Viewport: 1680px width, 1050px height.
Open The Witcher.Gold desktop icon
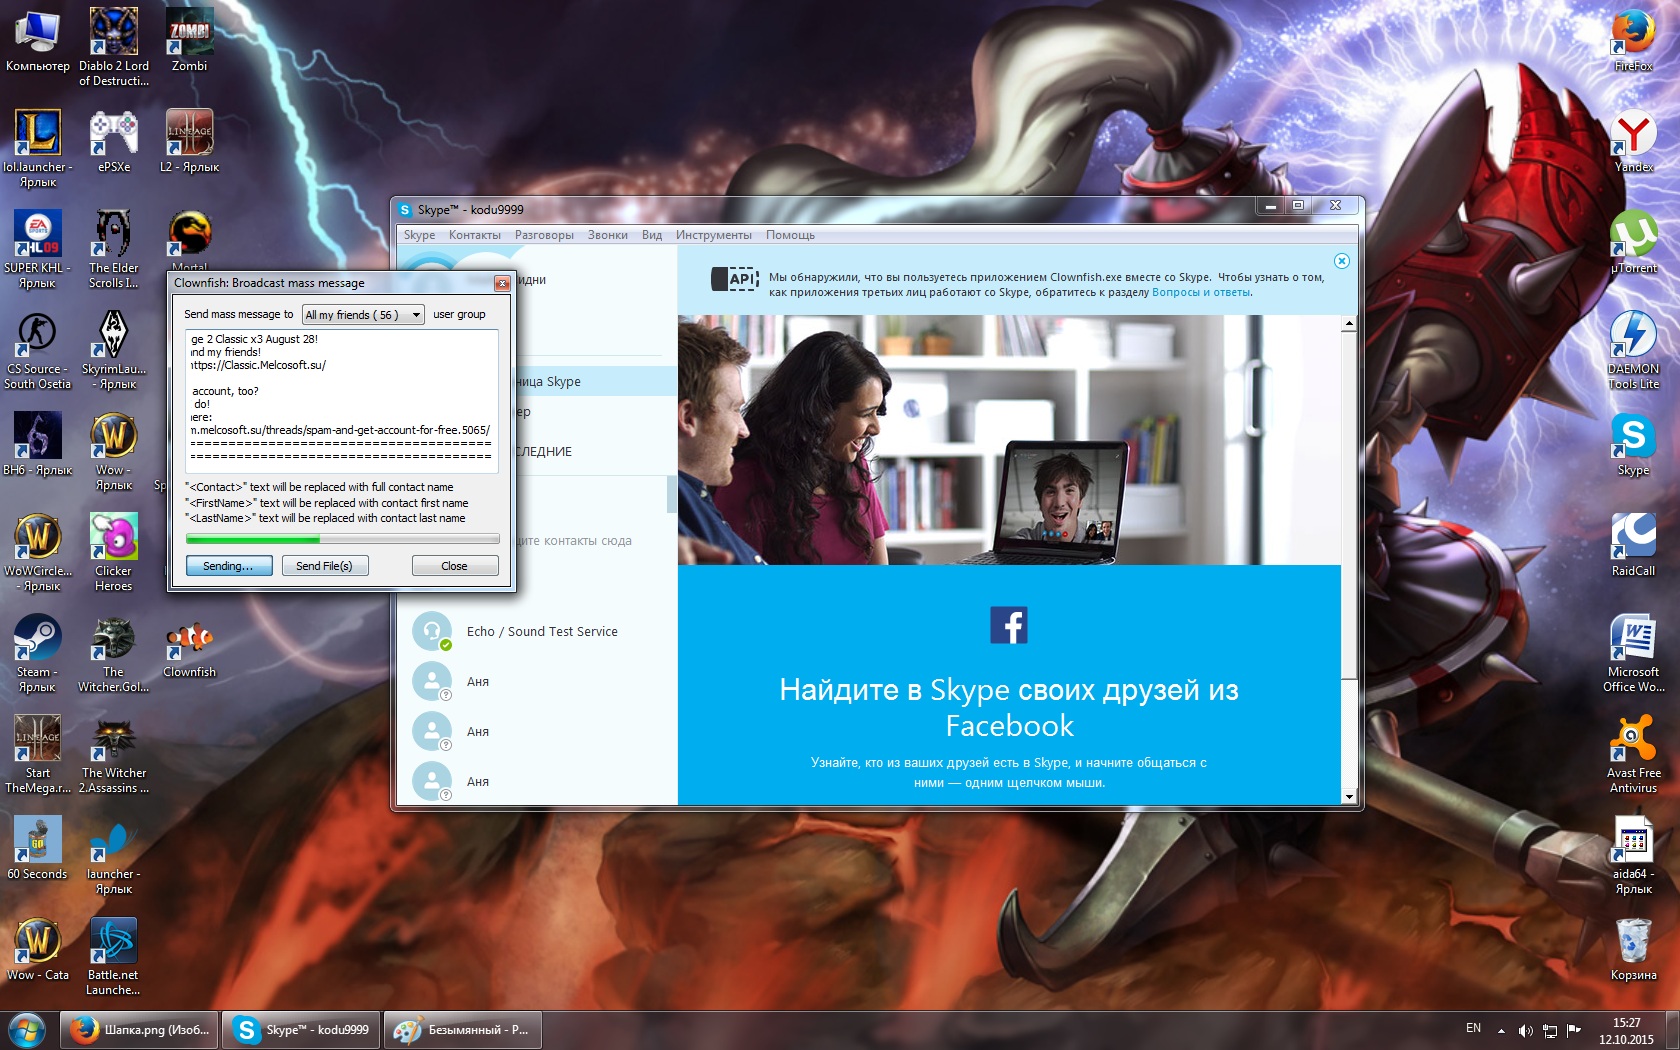pyautogui.click(x=114, y=652)
